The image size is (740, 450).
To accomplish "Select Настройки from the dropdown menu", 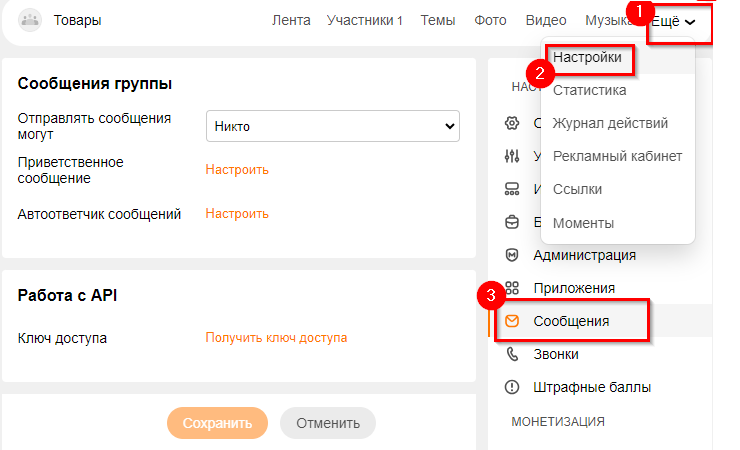I will (x=594, y=58).
